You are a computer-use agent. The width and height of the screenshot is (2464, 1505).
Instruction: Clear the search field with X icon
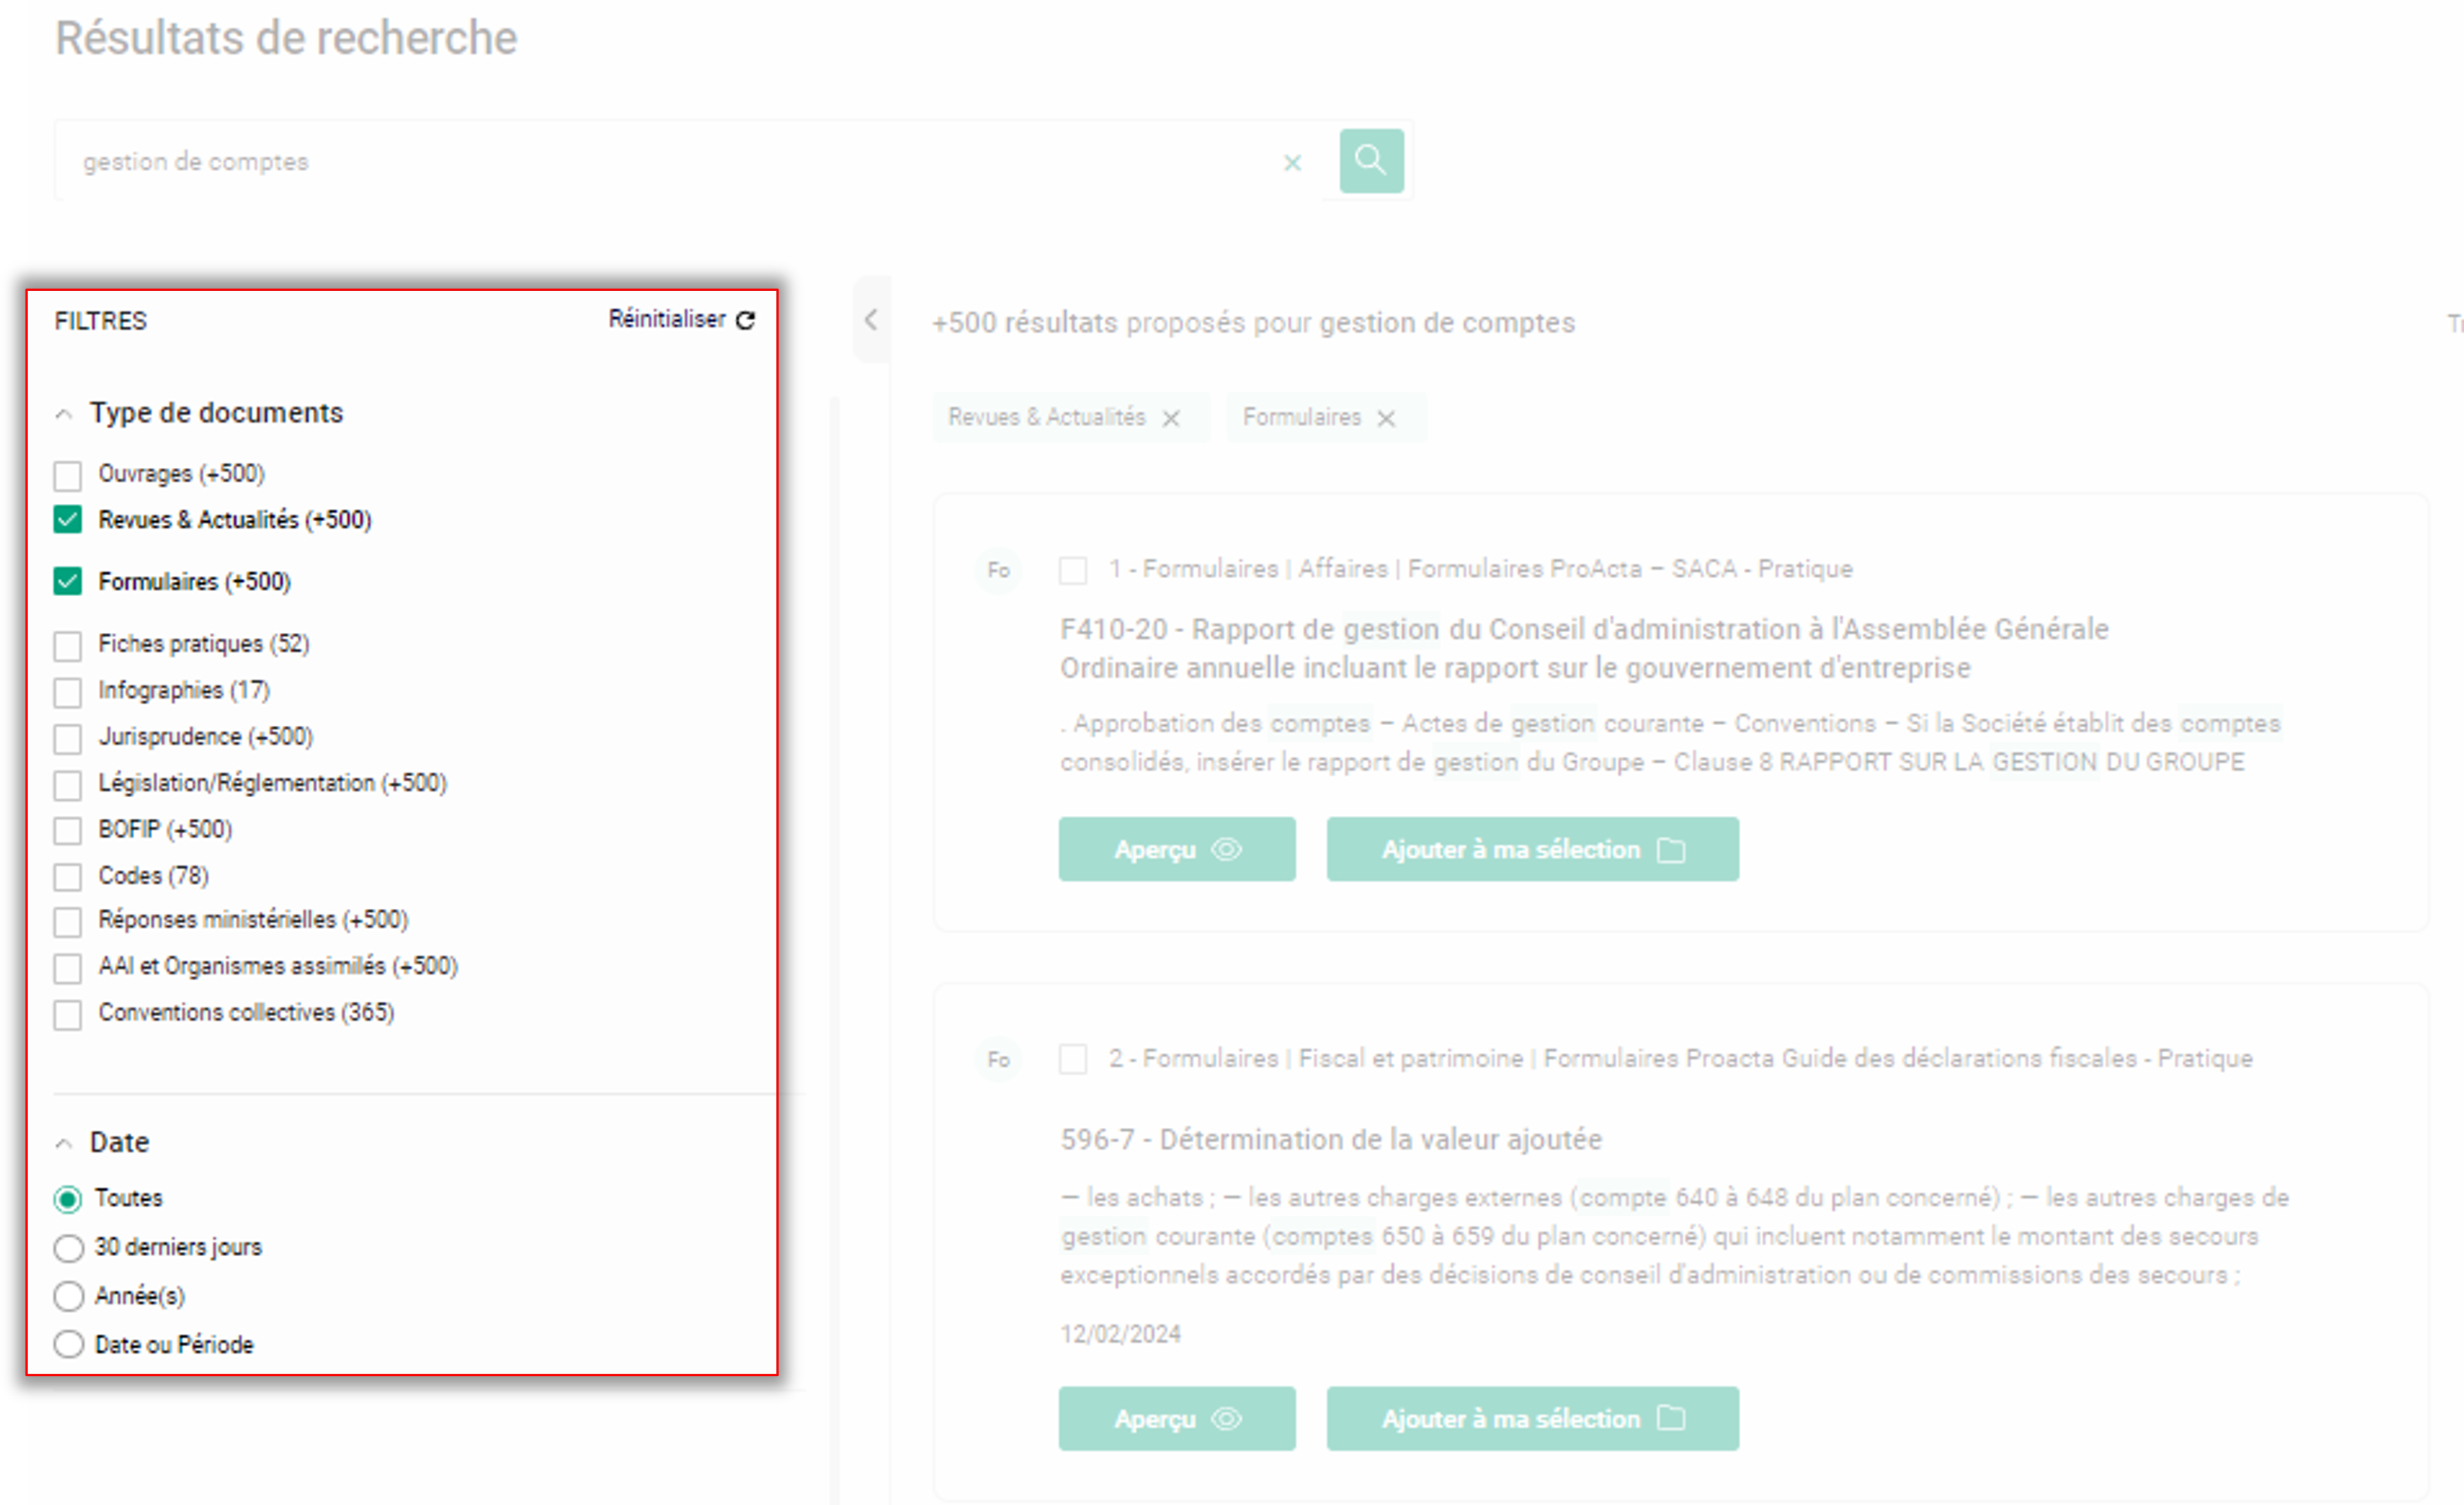[1292, 163]
